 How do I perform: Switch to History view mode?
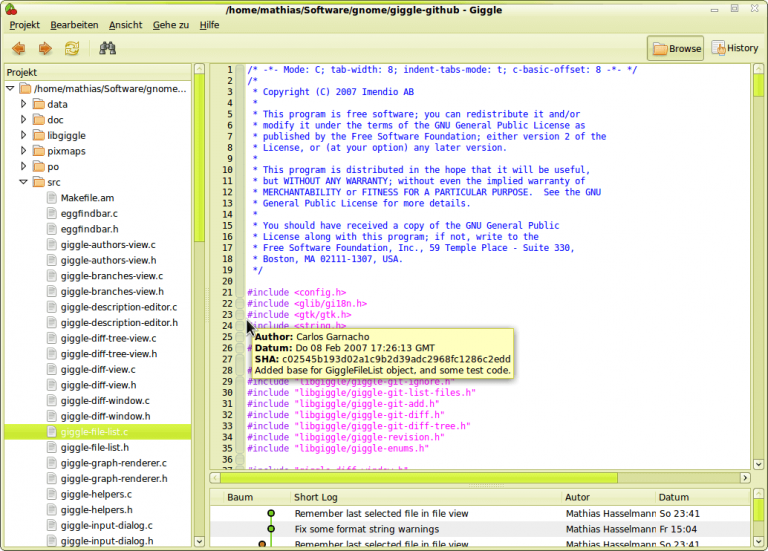(x=734, y=48)
